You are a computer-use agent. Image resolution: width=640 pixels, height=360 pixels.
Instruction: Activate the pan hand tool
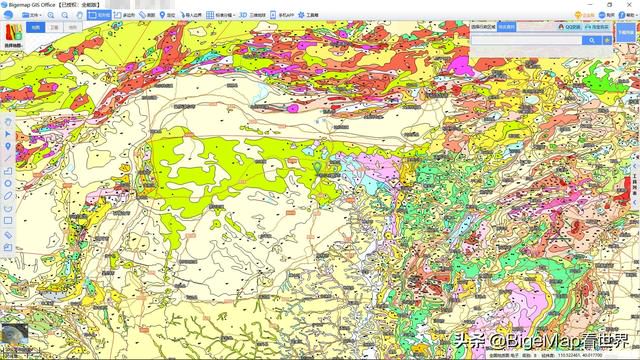coord(79,15)
